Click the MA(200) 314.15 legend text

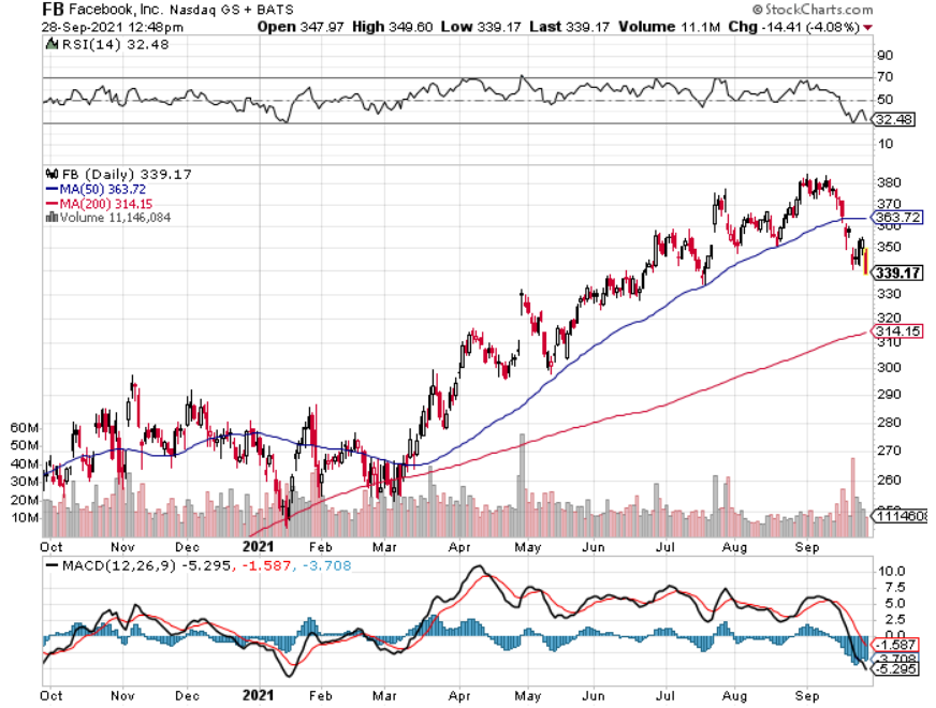[x=106, y=204]
